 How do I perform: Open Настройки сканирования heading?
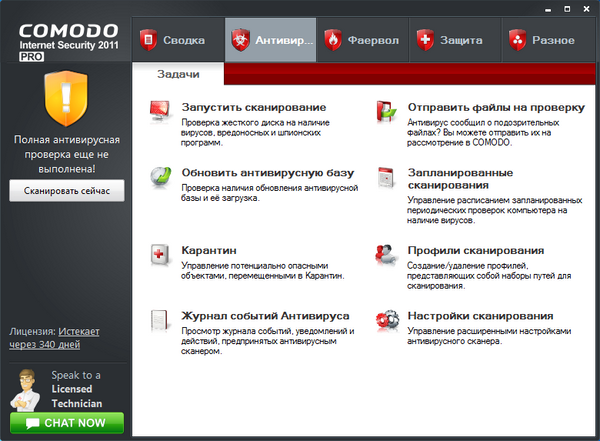[481, 316]
